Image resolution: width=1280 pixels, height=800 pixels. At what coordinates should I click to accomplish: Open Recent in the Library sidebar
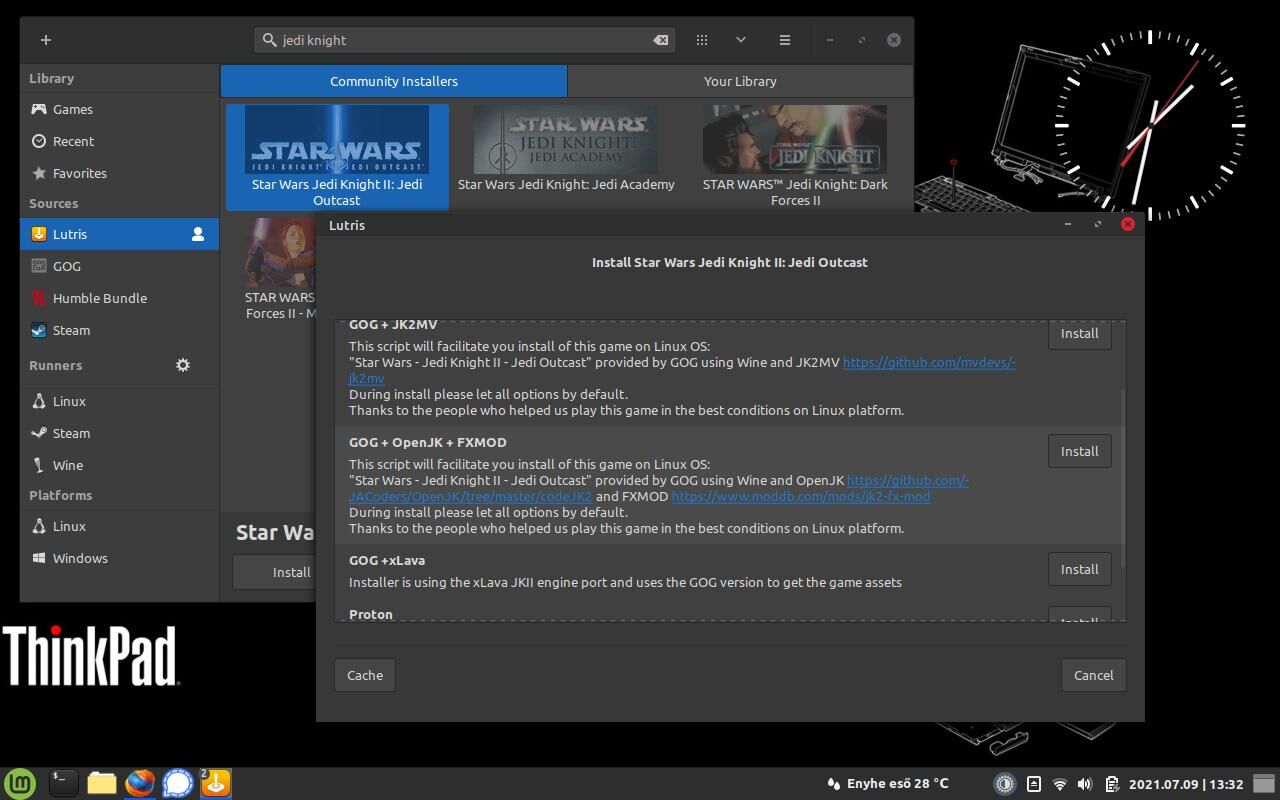119,141
